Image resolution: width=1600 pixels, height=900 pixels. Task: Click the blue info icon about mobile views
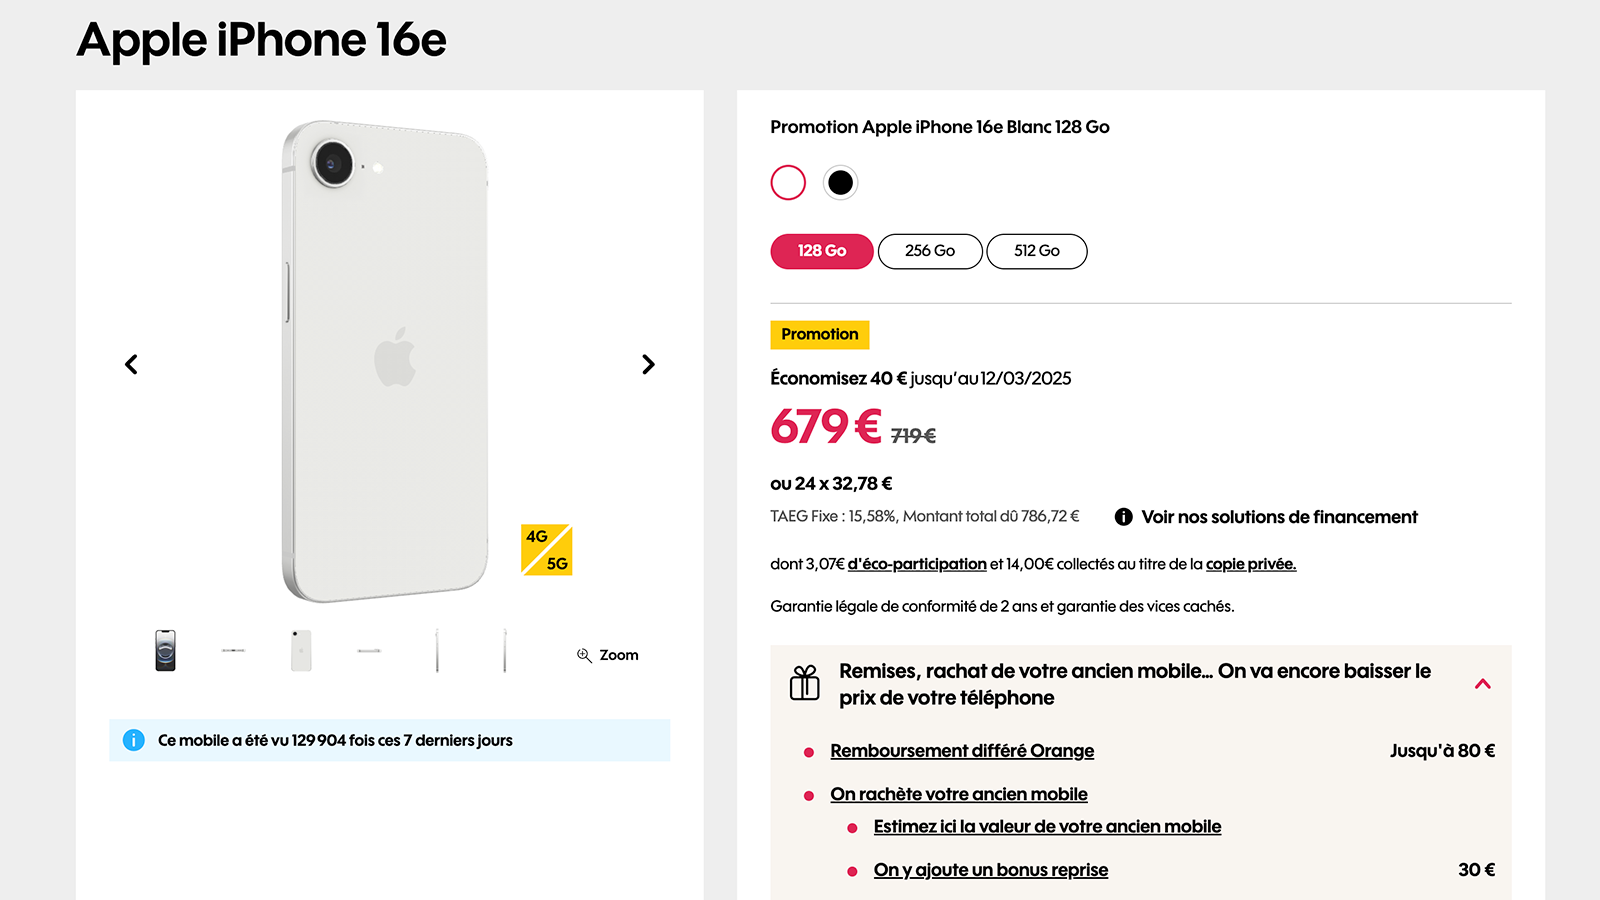pos(132,740)
